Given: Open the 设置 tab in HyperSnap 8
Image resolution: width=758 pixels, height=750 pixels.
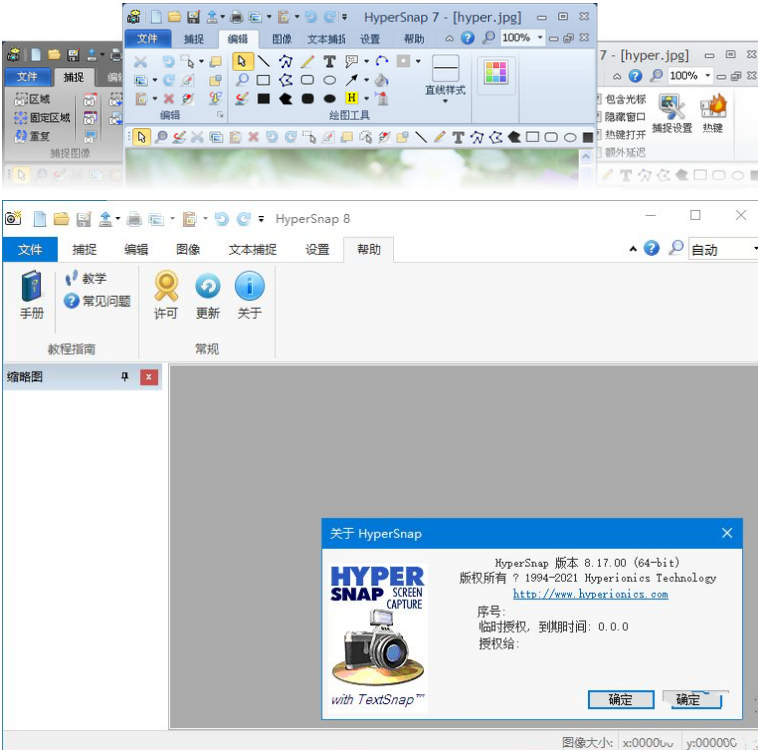Looking at the screenshot, I should 317,250.
